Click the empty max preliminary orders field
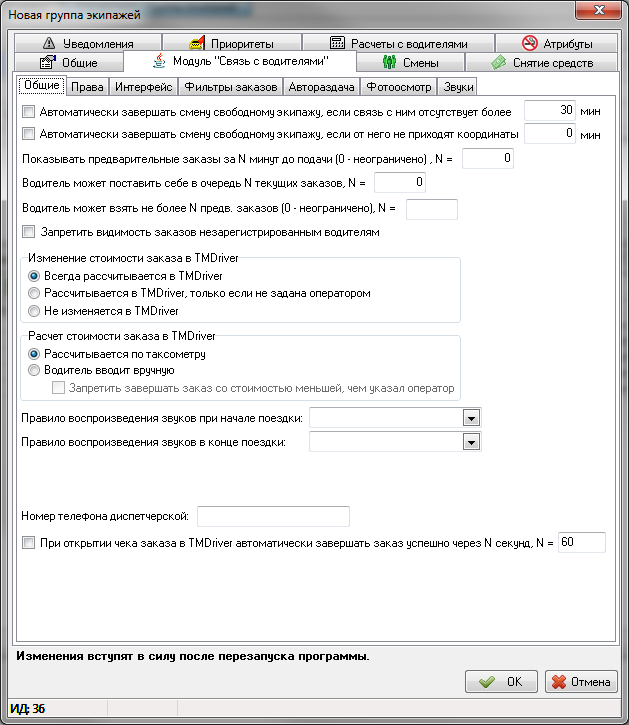629x725 pixels. pos(432,209)
